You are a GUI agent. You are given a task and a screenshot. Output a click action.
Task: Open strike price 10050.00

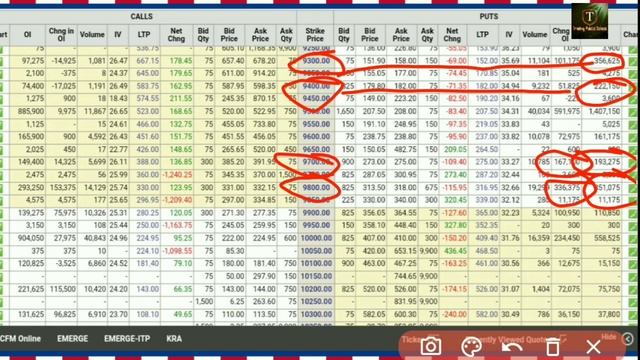316,251
